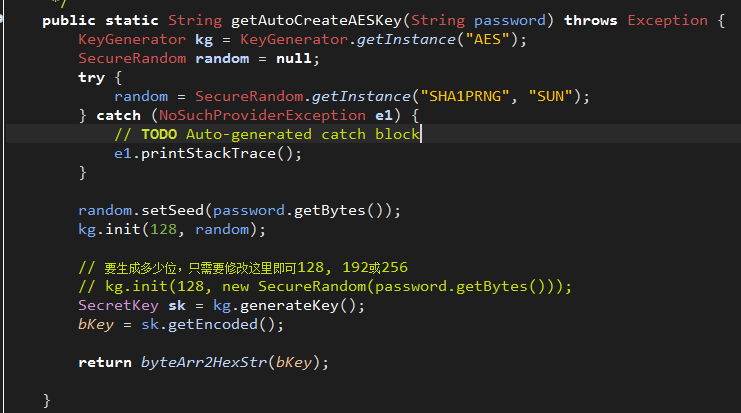Image resolution: width=741 pixels, height=413 pixels.
Task: Click the TODO word in the comment
Action: coord(159,134)
